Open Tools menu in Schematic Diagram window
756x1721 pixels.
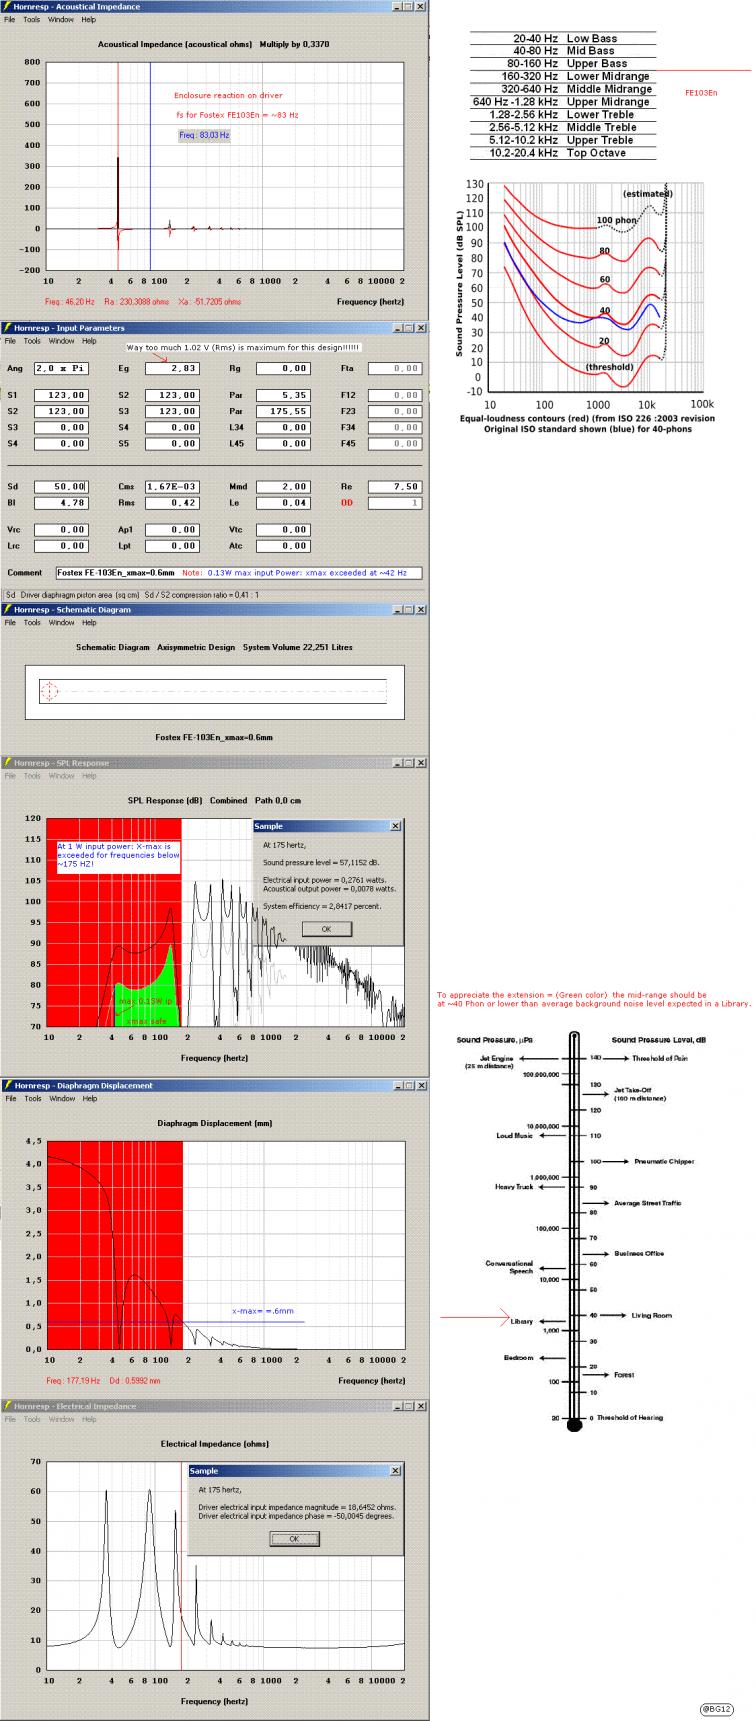click(x=32, y=622)
